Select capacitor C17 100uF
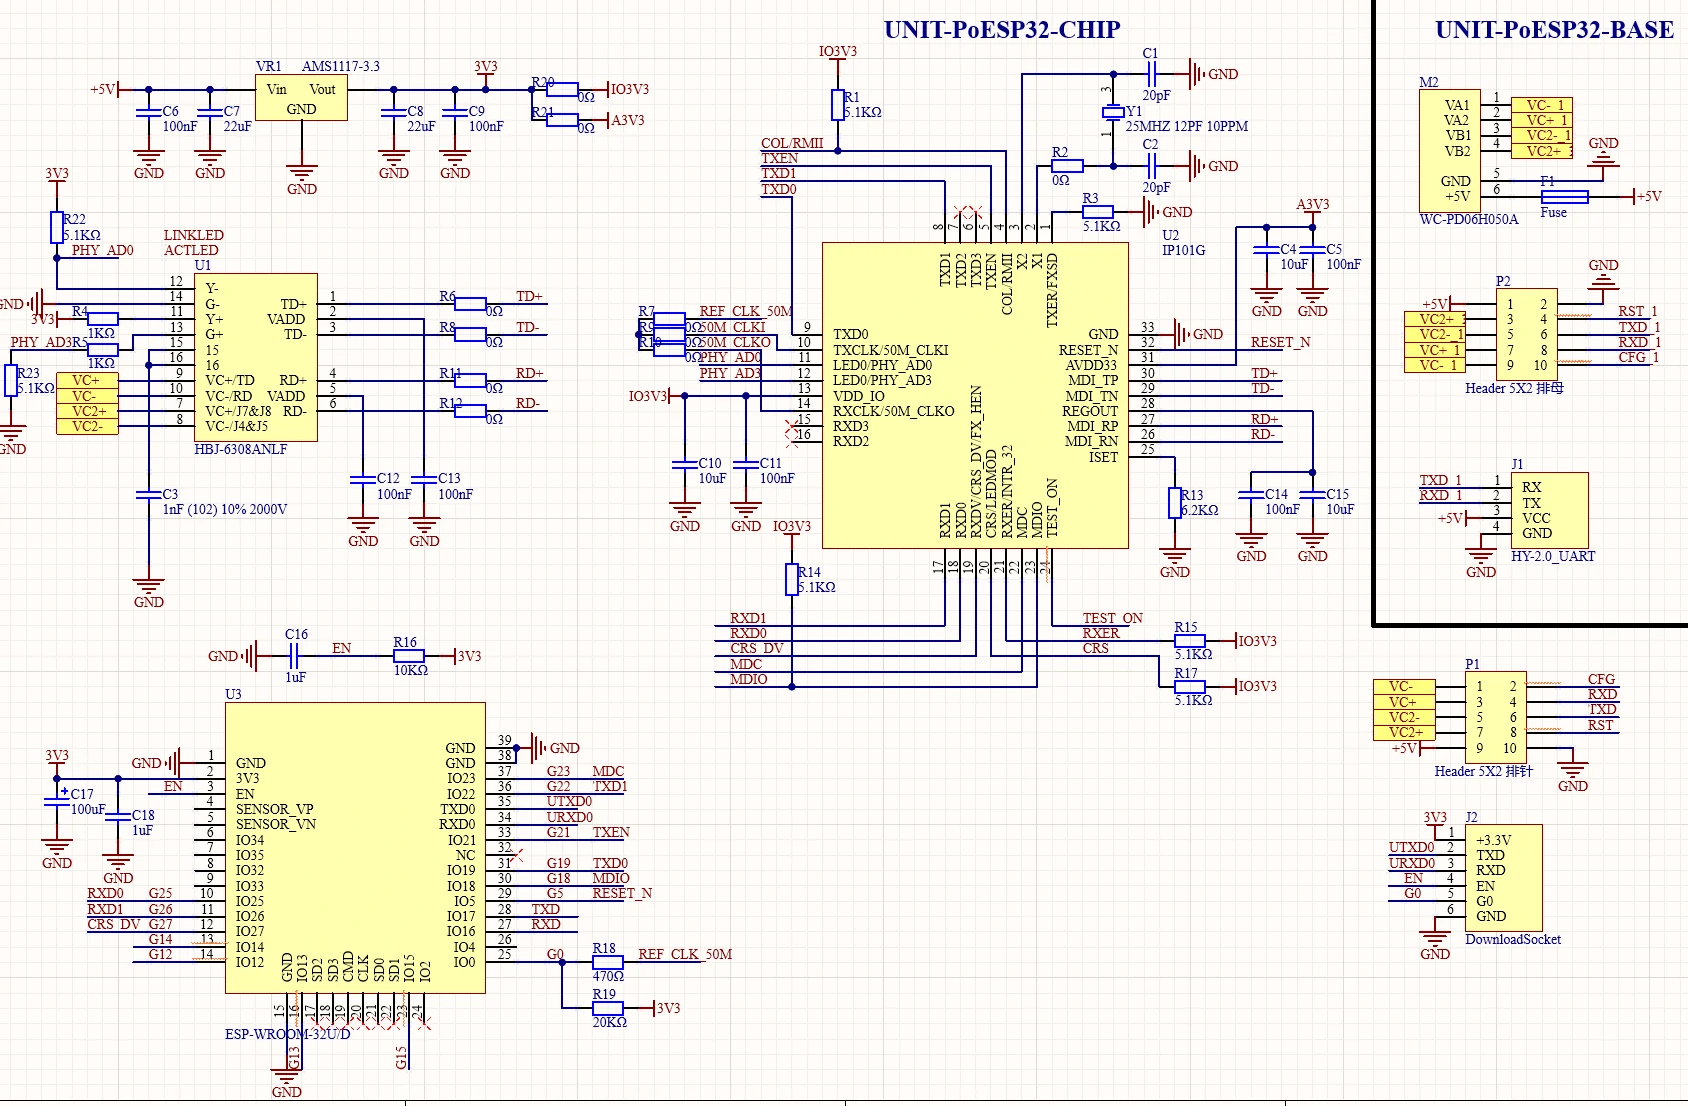This screenshot has height=1106, width=1688. click(58, 800)
